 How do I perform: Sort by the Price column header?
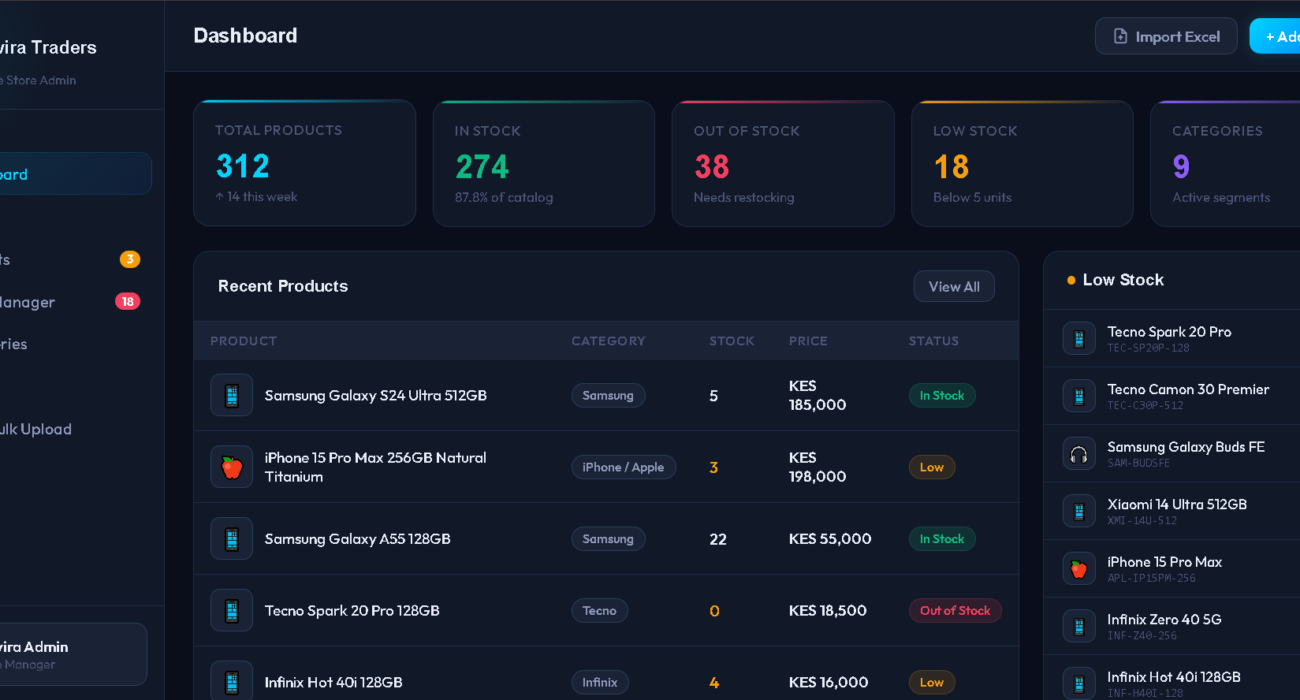(808, 341)
